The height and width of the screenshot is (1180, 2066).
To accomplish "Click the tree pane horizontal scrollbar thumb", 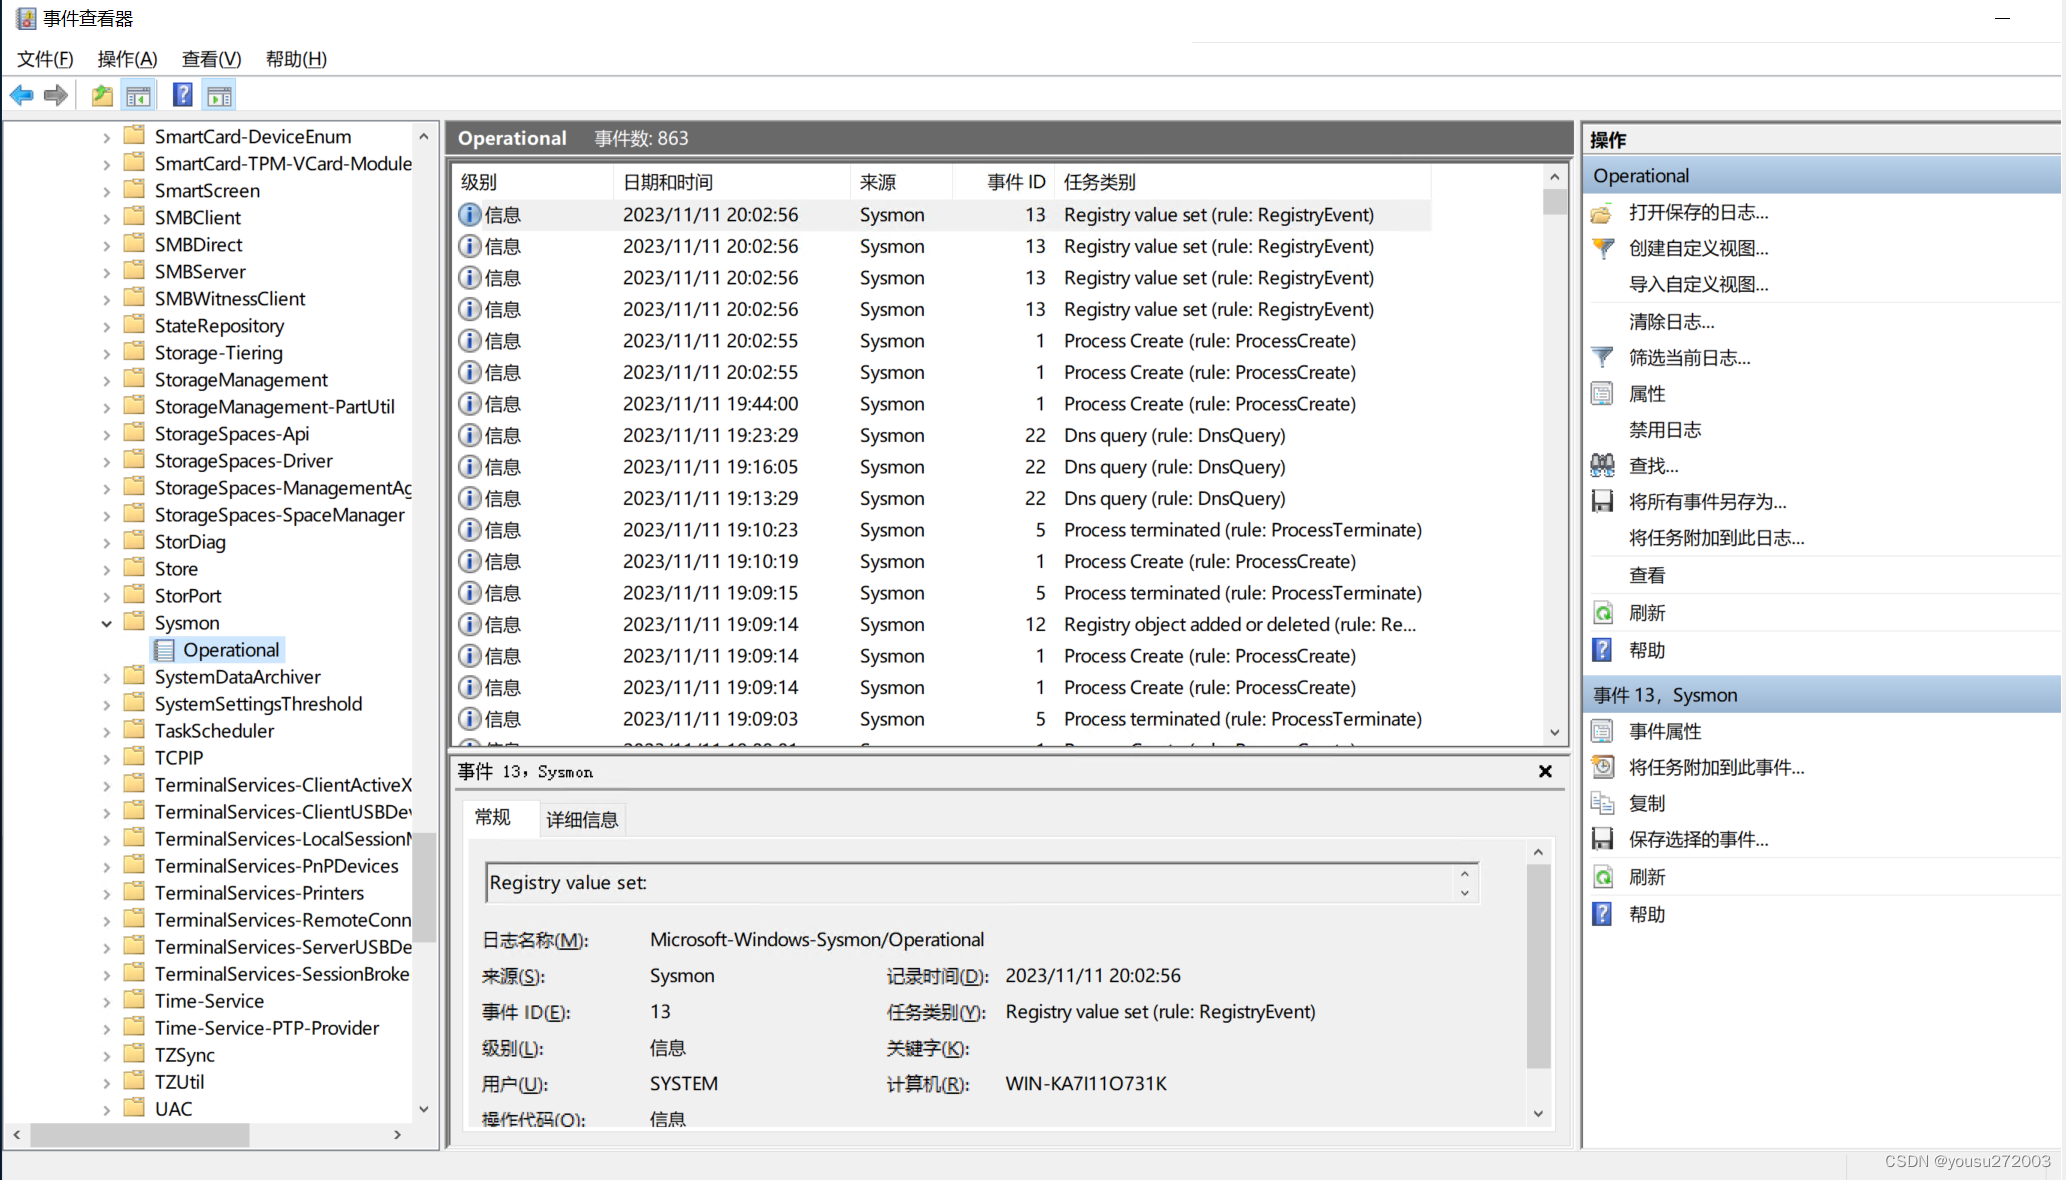I will point(140,1135).
